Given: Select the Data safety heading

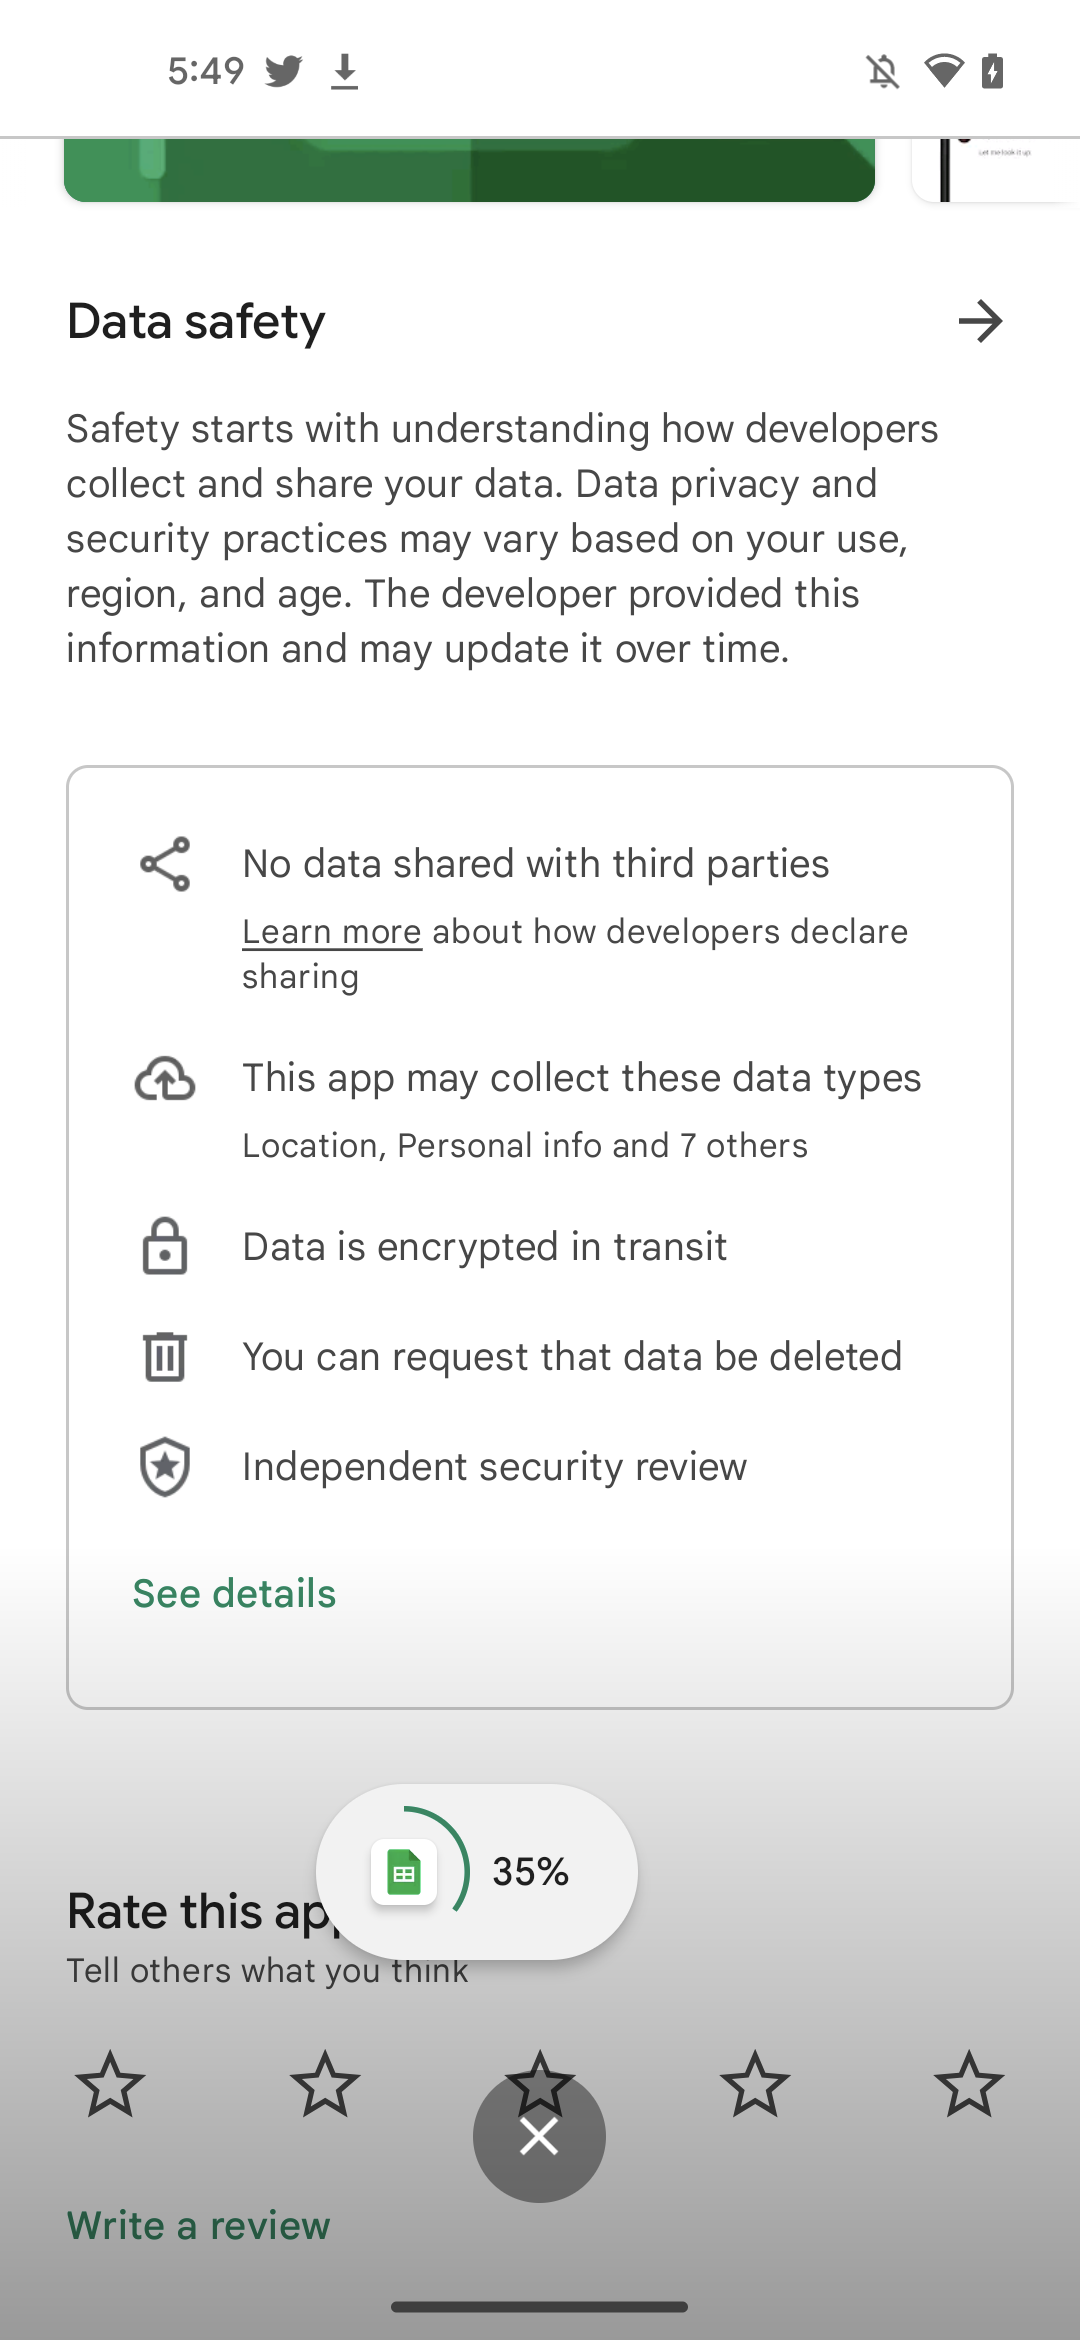Looking at the screenshot, I should pyautogui.click(x=196, y=321).
